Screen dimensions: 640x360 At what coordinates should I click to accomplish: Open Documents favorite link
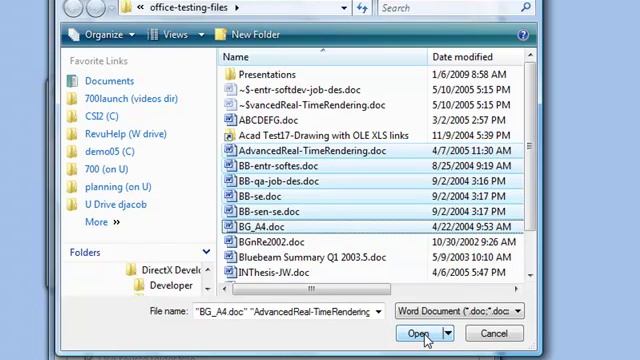point(109,81)
